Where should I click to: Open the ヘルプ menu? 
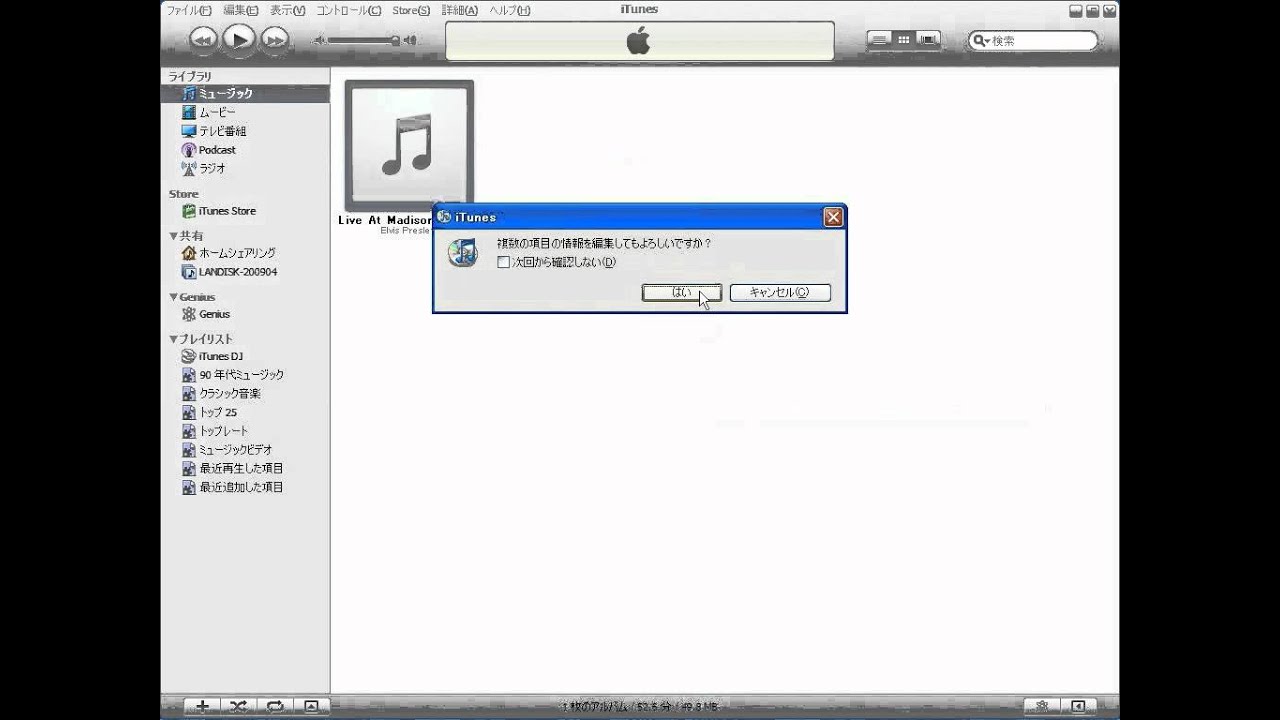(509, 10)
